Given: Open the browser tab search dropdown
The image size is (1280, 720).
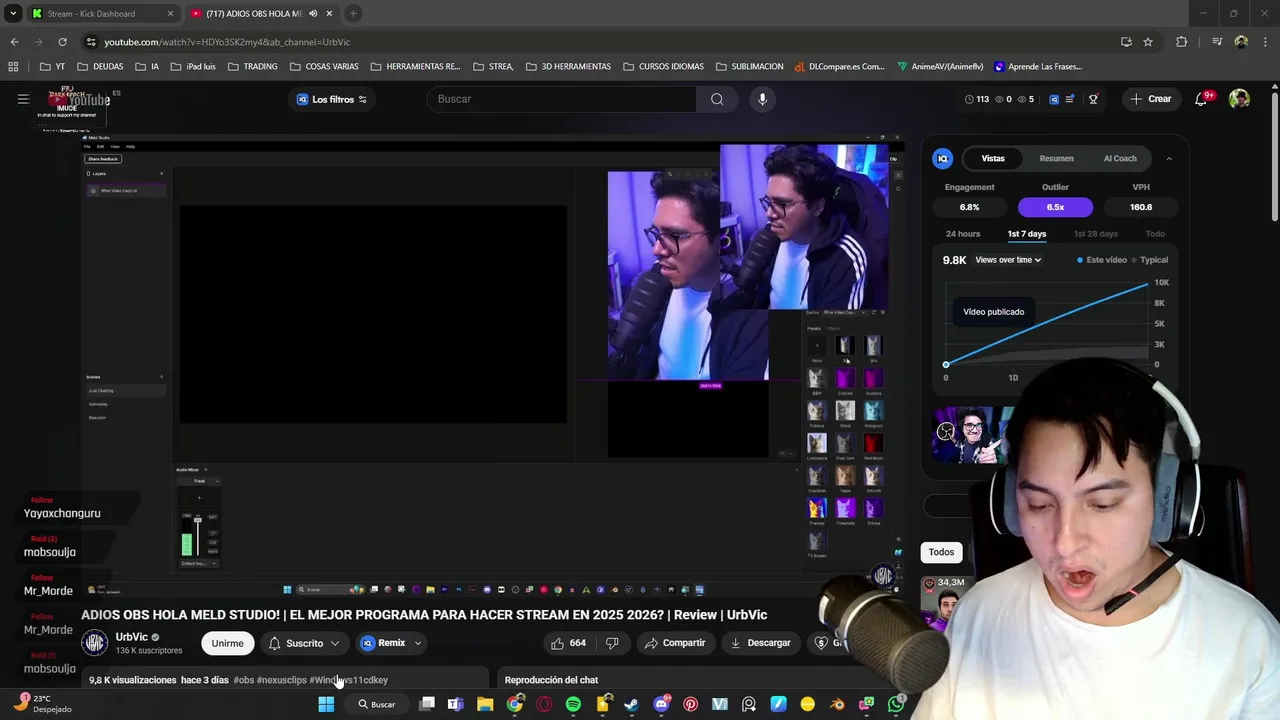Looking at the screenshot, I should pyautogui.click(x=13, y=14).
